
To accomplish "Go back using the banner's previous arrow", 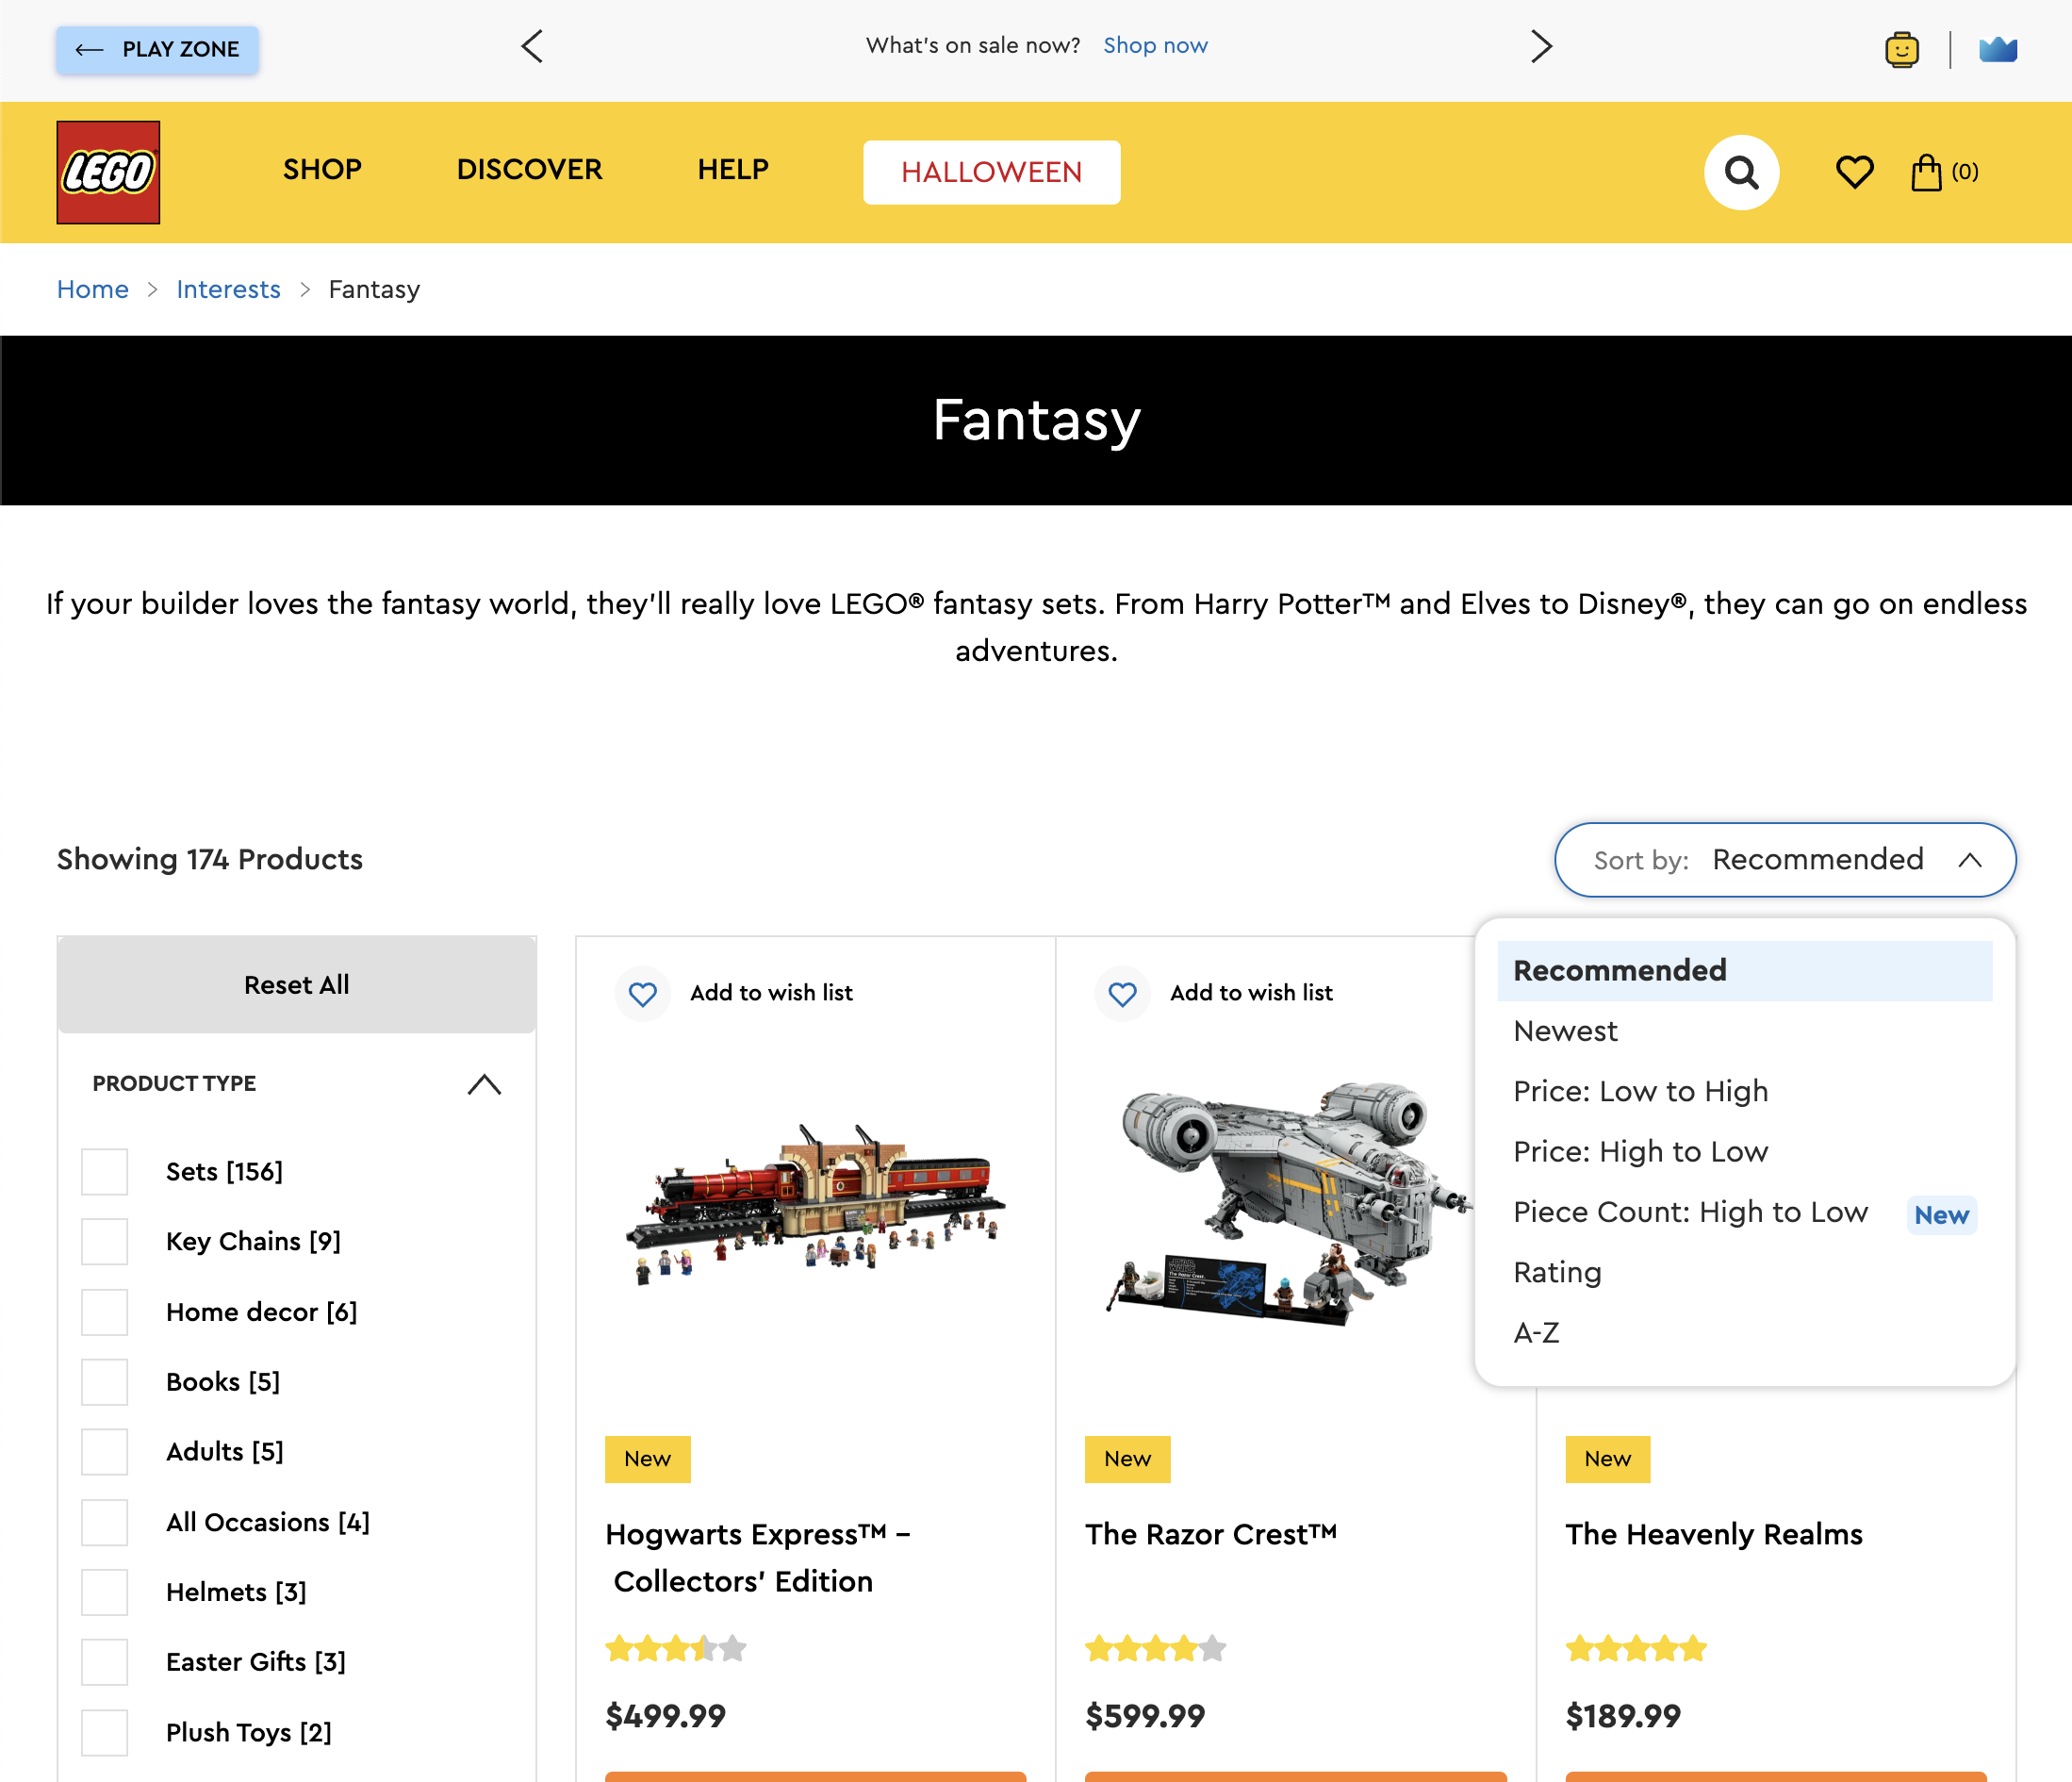I will click(x=532, y=46).
